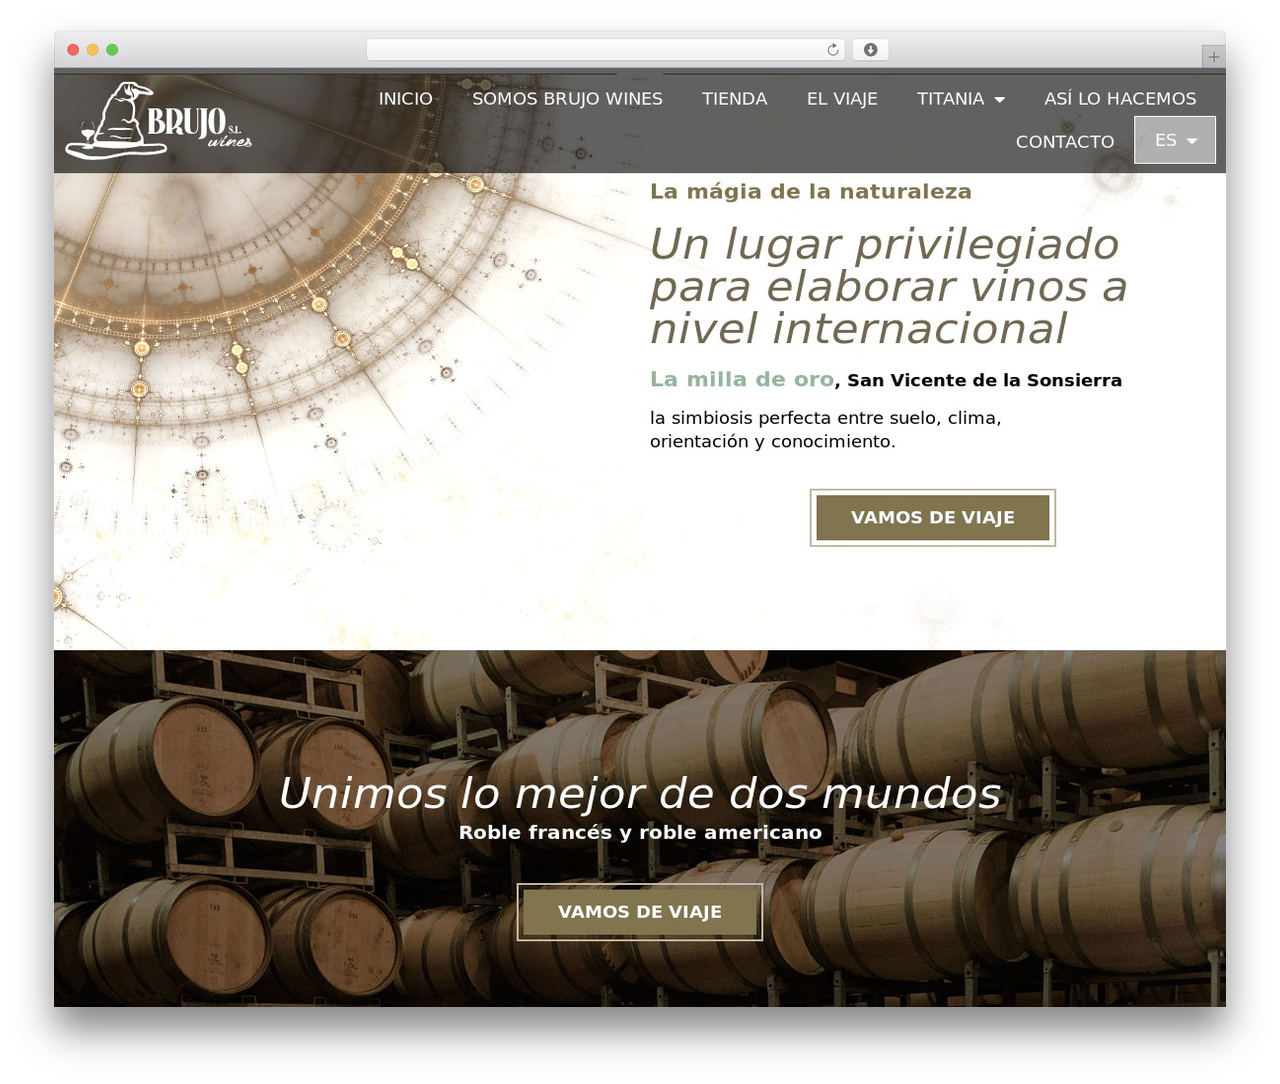Open the browser downloads icon
The image size is (1280, 1084).
point(871,50)
